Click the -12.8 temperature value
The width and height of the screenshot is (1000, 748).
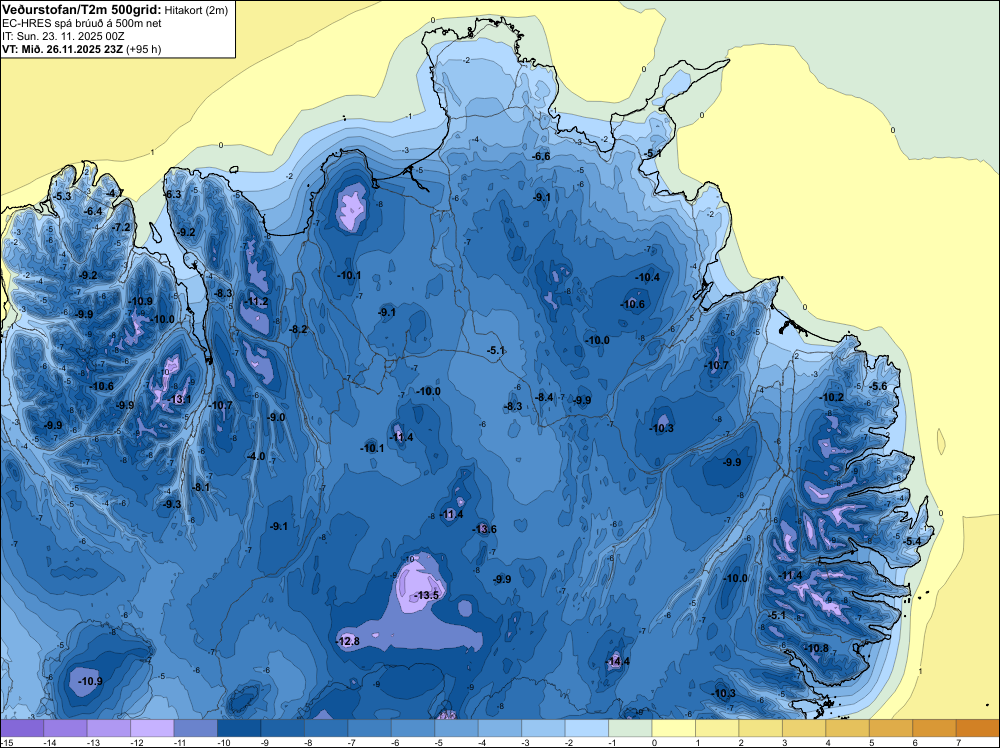click(x=348, y=641)
